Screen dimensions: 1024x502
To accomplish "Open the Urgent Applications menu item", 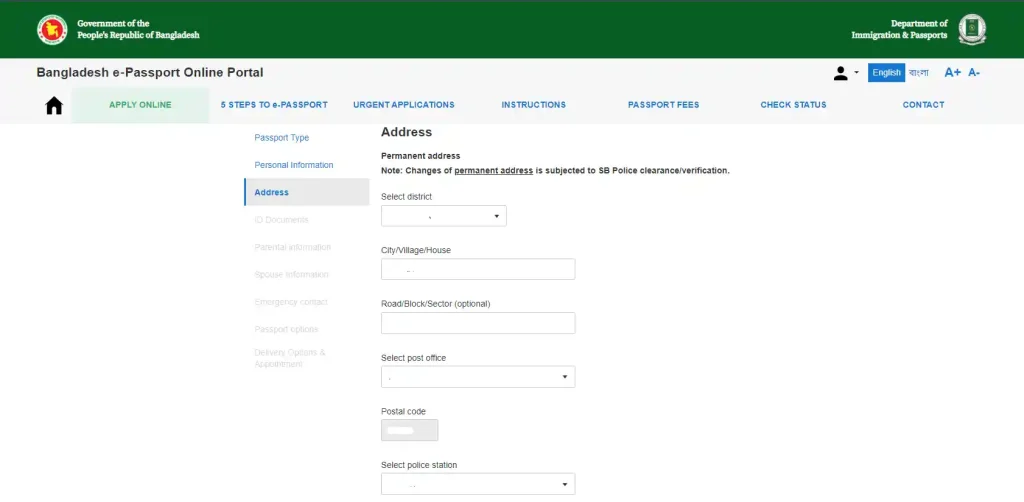I will pyautogui.click(x=403, y=105).
